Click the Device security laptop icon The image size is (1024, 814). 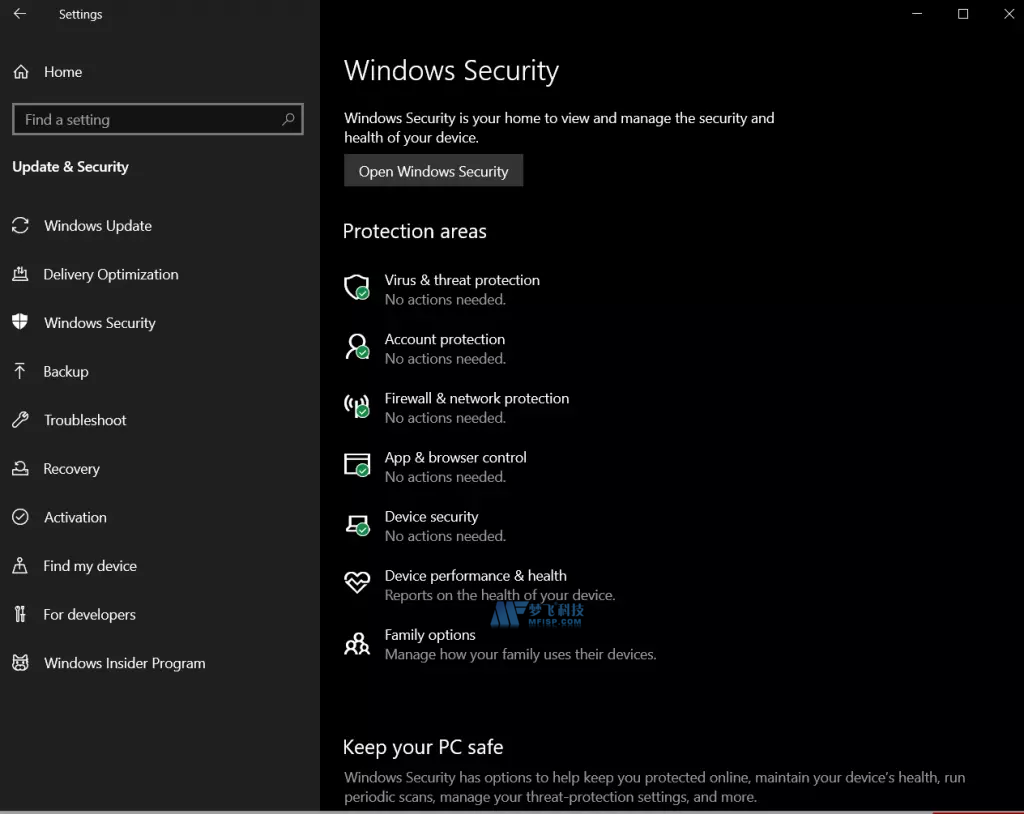pyautogui.click(x=357, y=525)
